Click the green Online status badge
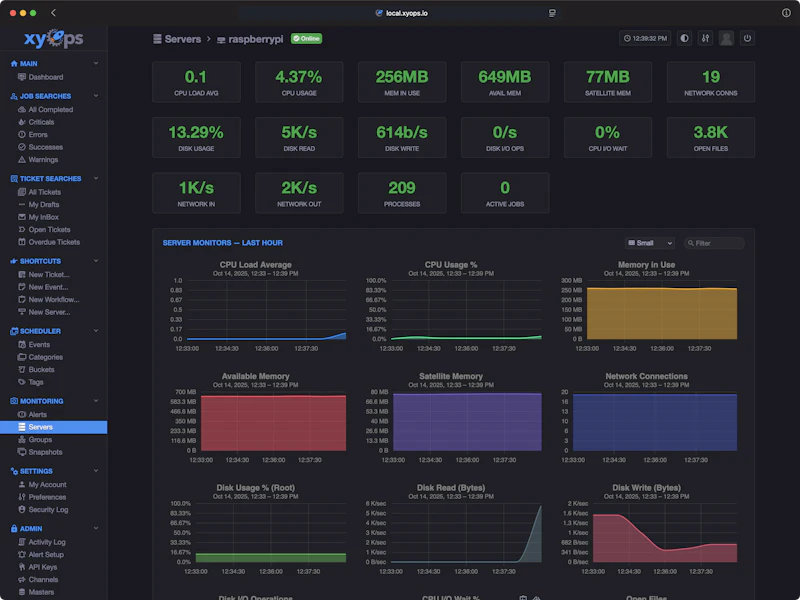 (306, 38)
